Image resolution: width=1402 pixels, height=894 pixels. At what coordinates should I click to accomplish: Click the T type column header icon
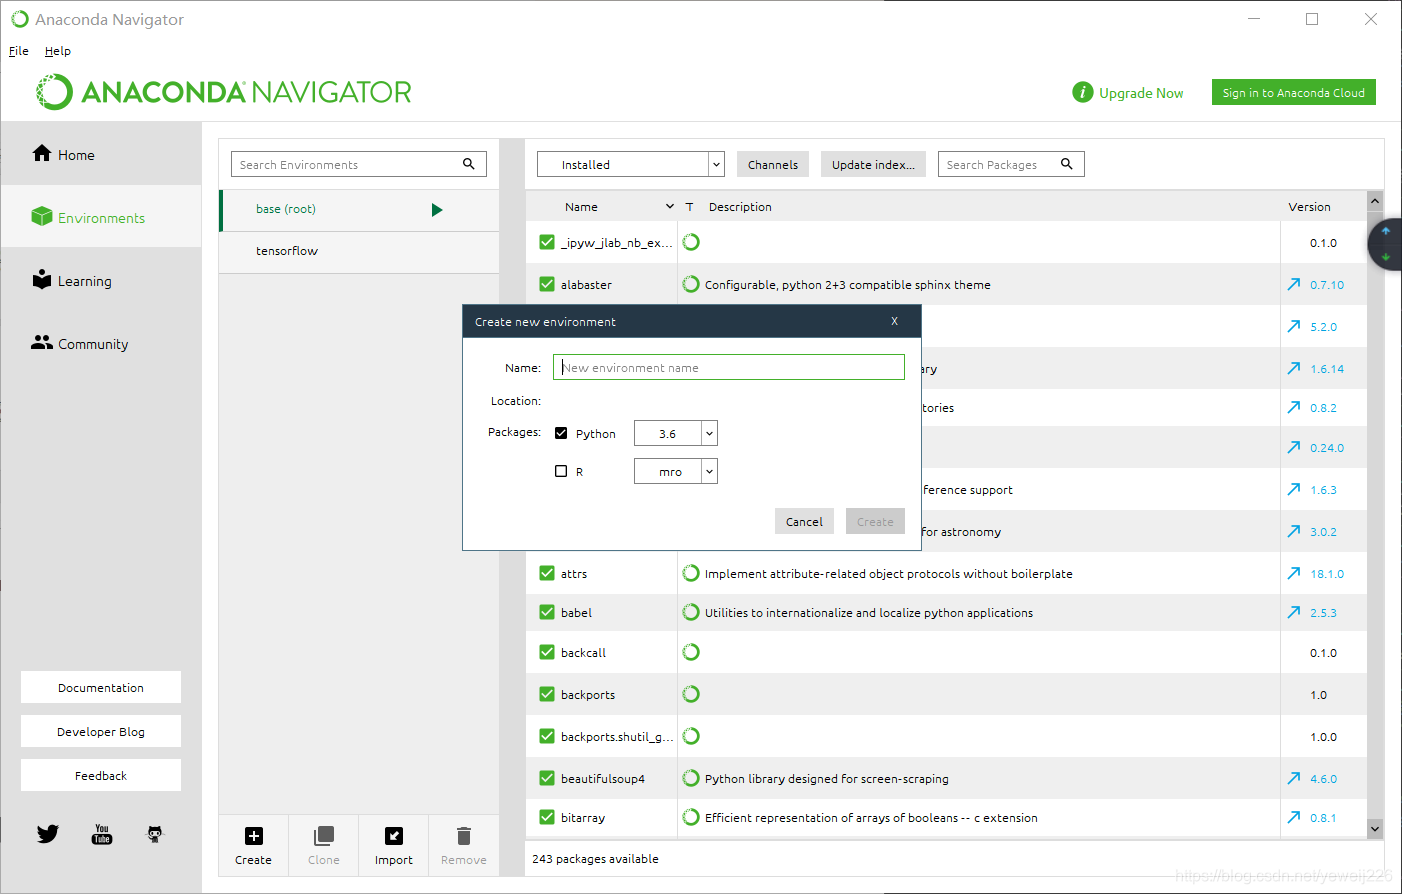coord(689,207)
